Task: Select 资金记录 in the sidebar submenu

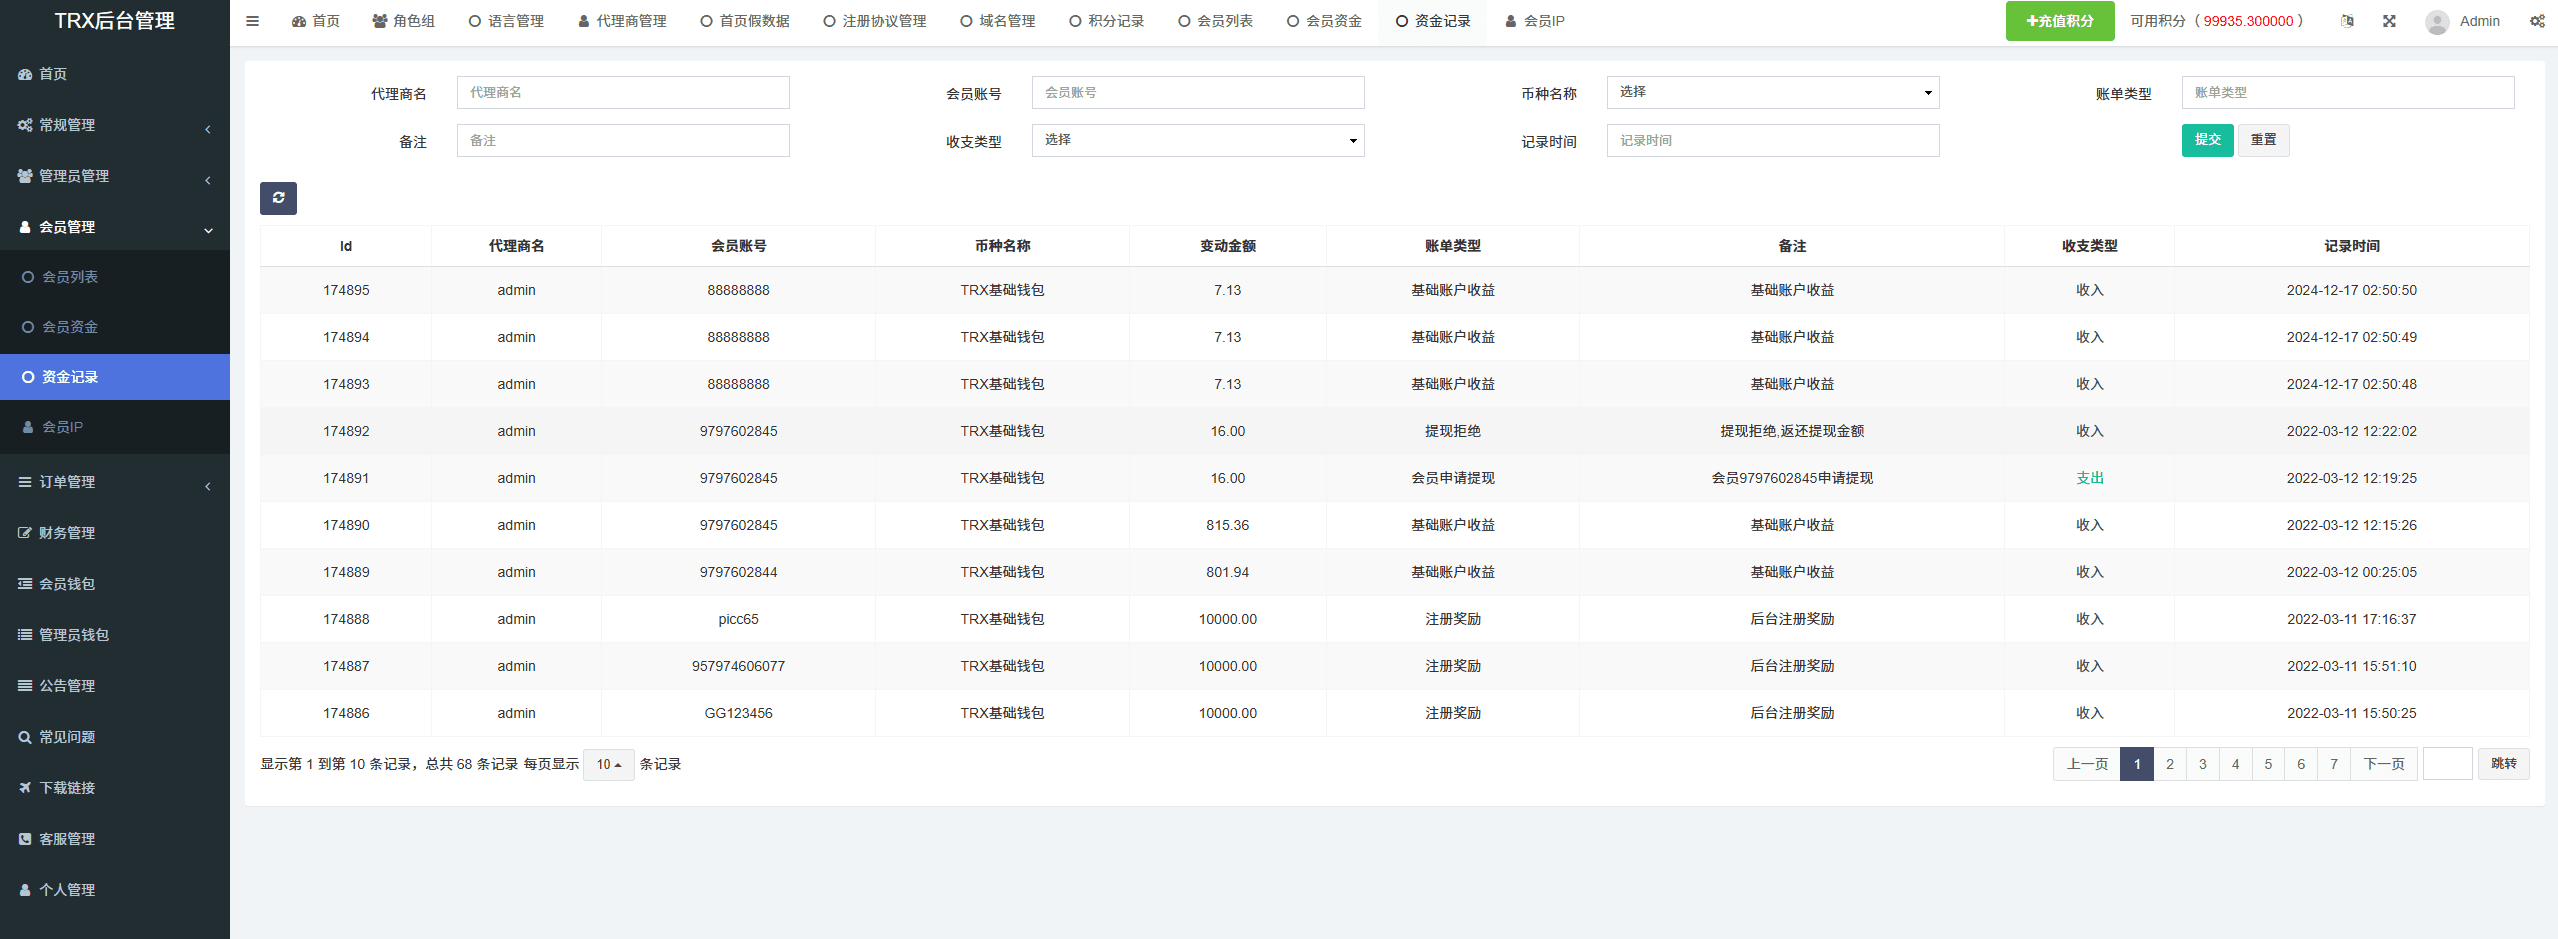Action: 115,377
